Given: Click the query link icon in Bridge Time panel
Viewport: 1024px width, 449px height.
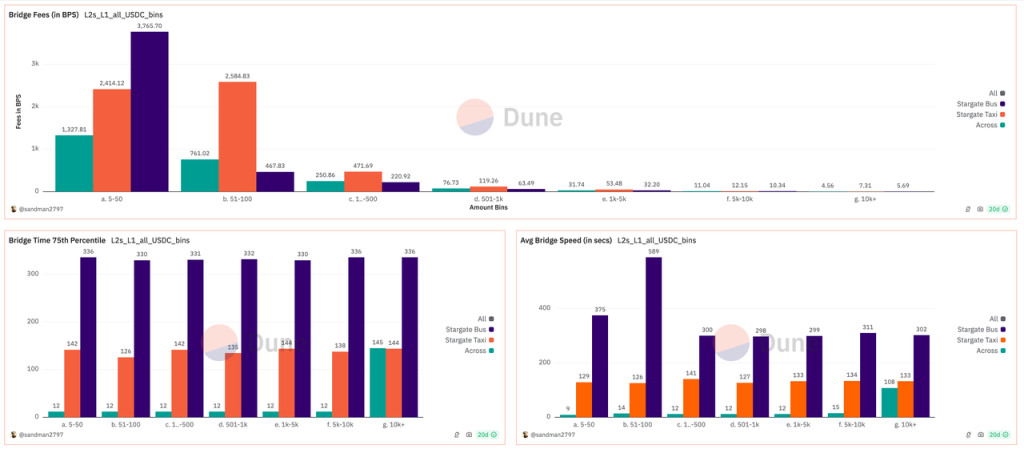Looking at the screenshot, I should click(x=456, y=435).
